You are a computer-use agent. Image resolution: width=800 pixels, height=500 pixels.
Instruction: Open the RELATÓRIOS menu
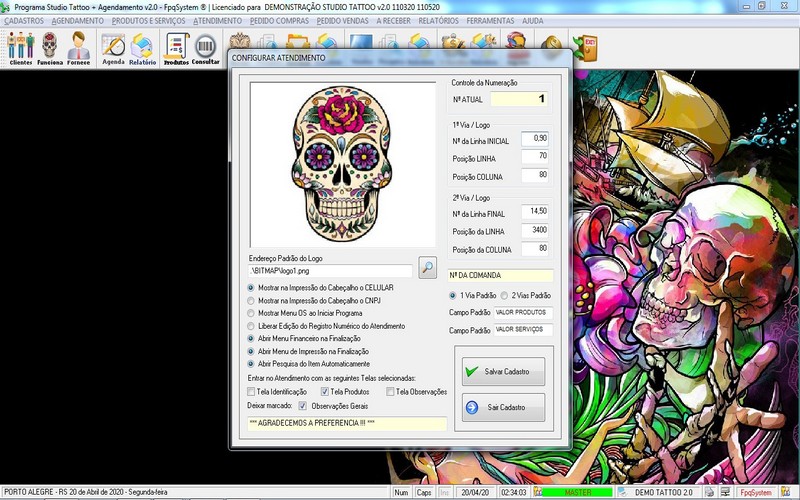[x=438, y=21]
